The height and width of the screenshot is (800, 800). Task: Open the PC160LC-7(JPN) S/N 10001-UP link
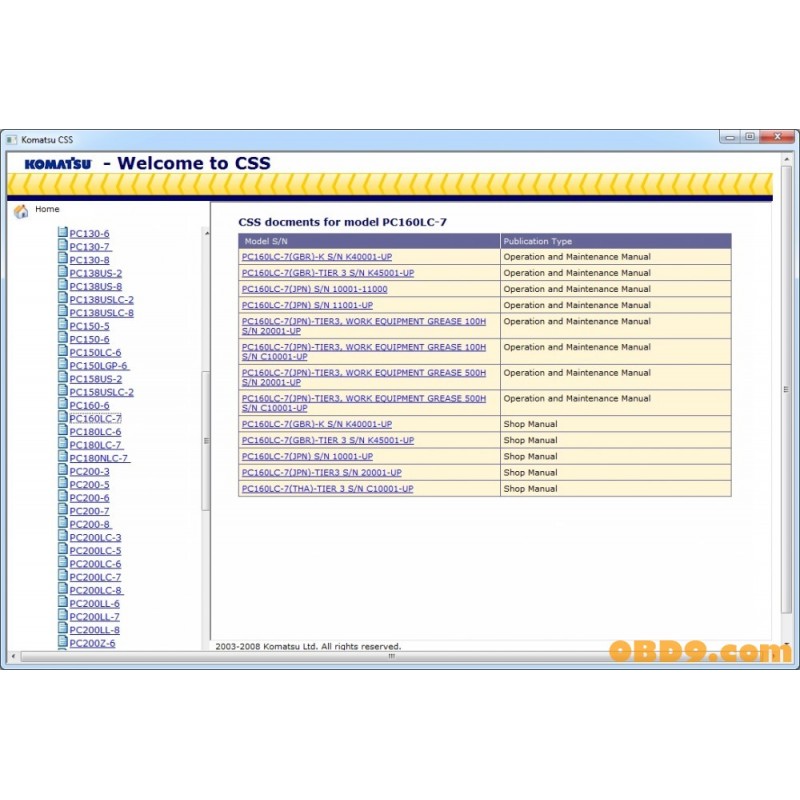pos(307,457)
